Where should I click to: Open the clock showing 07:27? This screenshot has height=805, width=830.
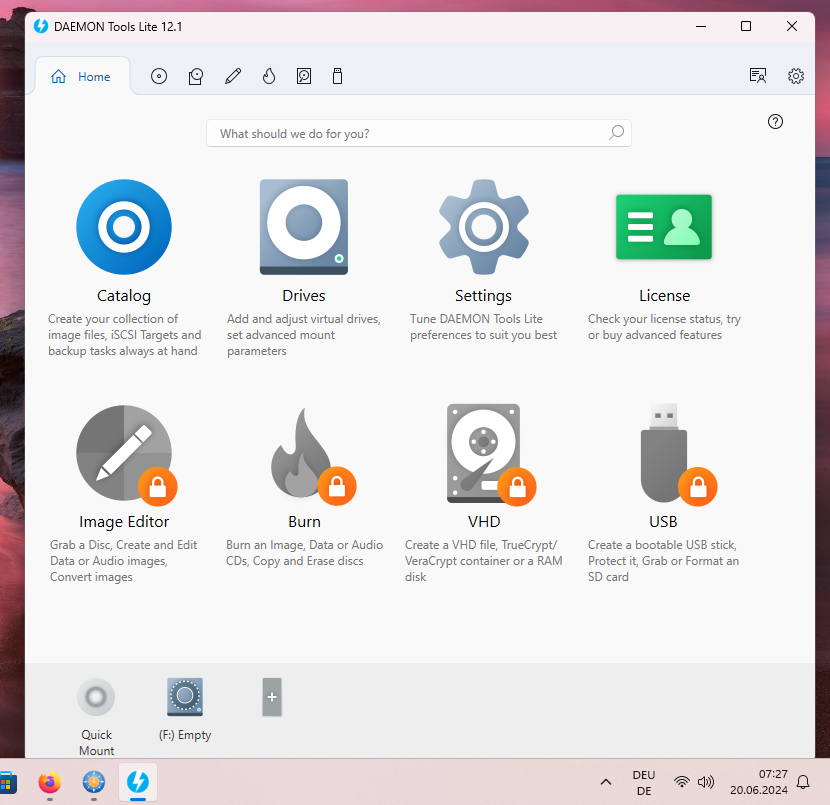759,782
